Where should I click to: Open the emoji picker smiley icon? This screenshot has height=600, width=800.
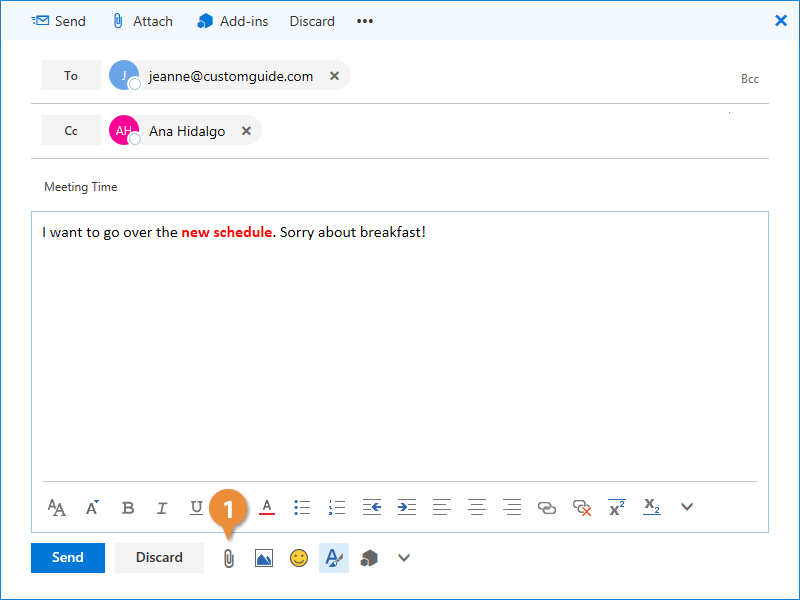[x=299, y=558]
